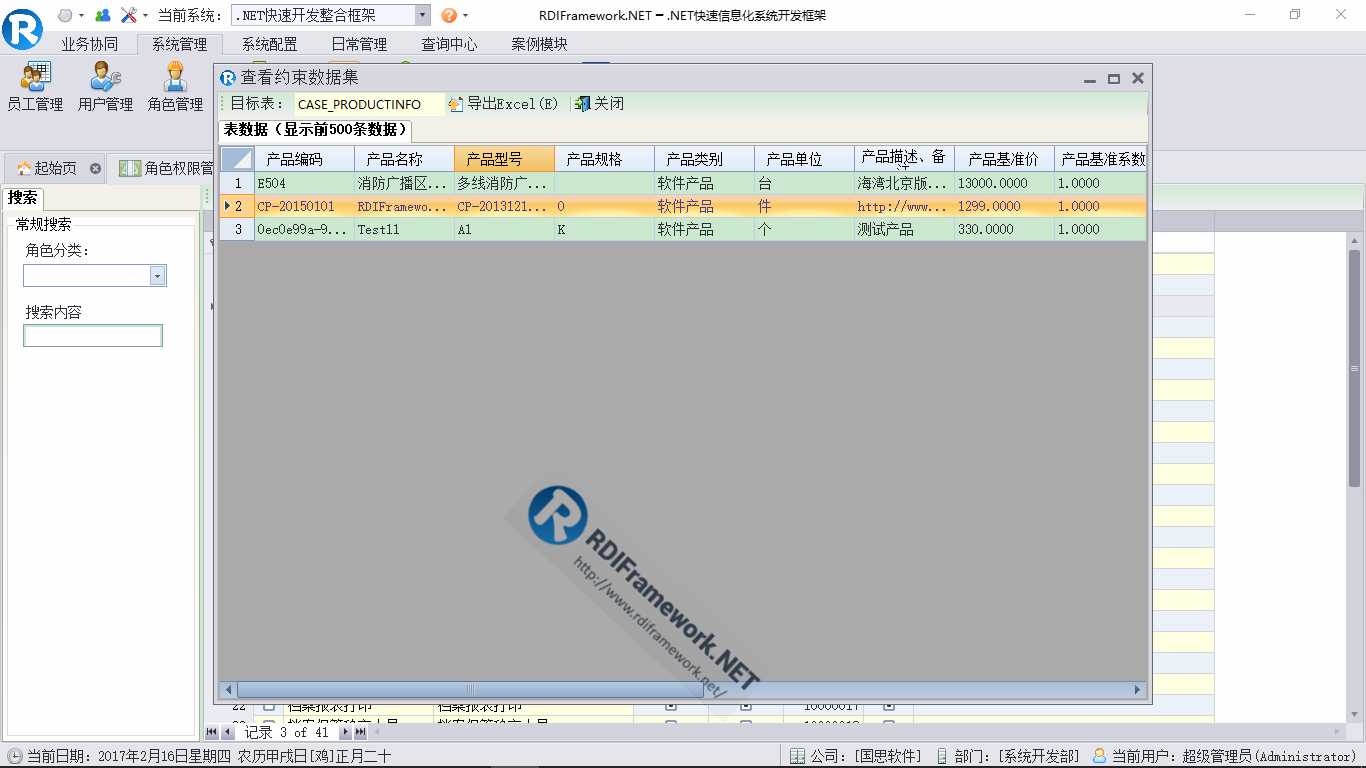The height and width of the screenshot is (768, 1366).
Task: Switch to the 系统管理 ribbon tab
Action: 179,44
